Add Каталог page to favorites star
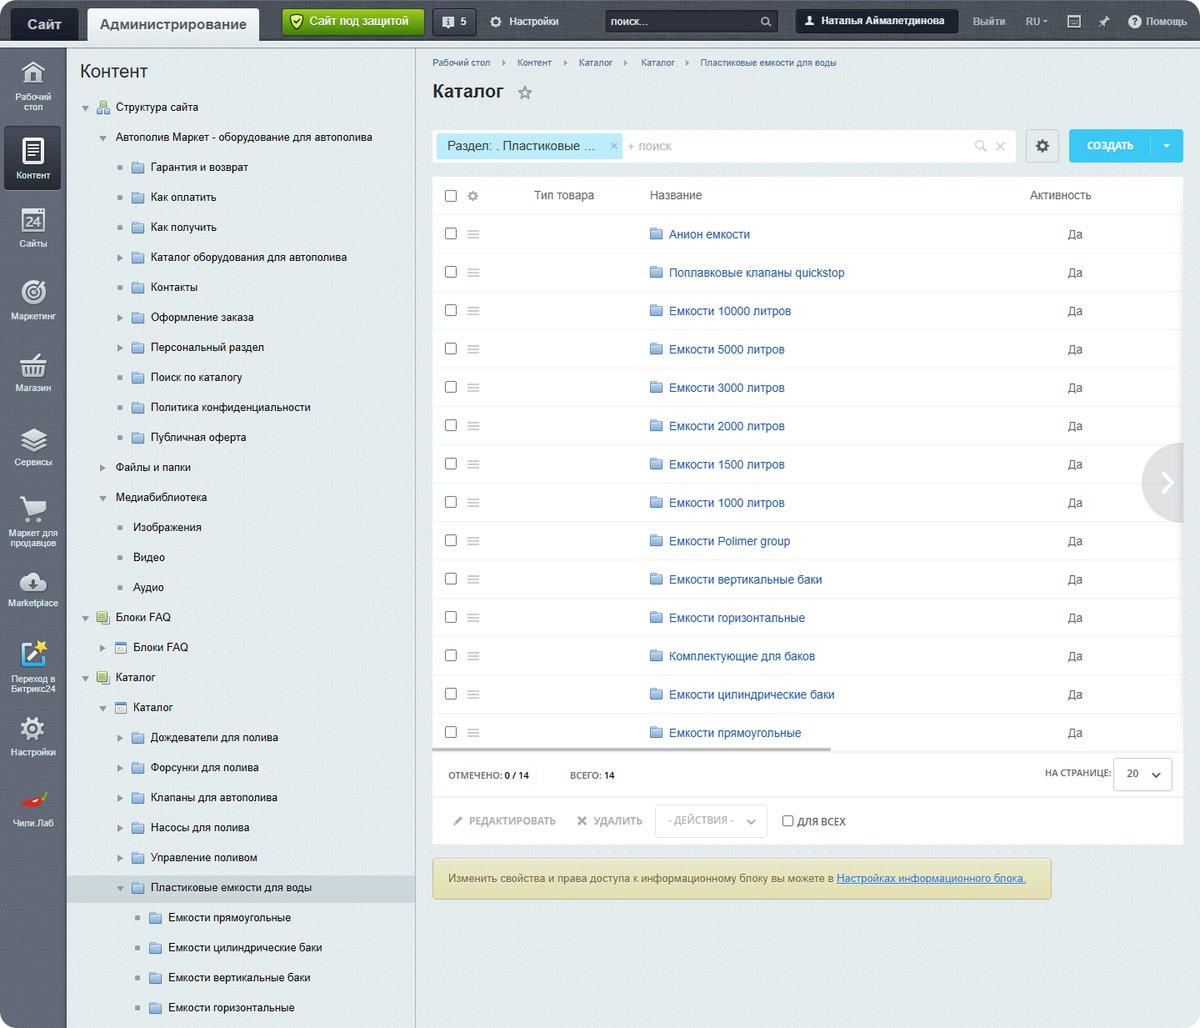 tap(525, 92)
